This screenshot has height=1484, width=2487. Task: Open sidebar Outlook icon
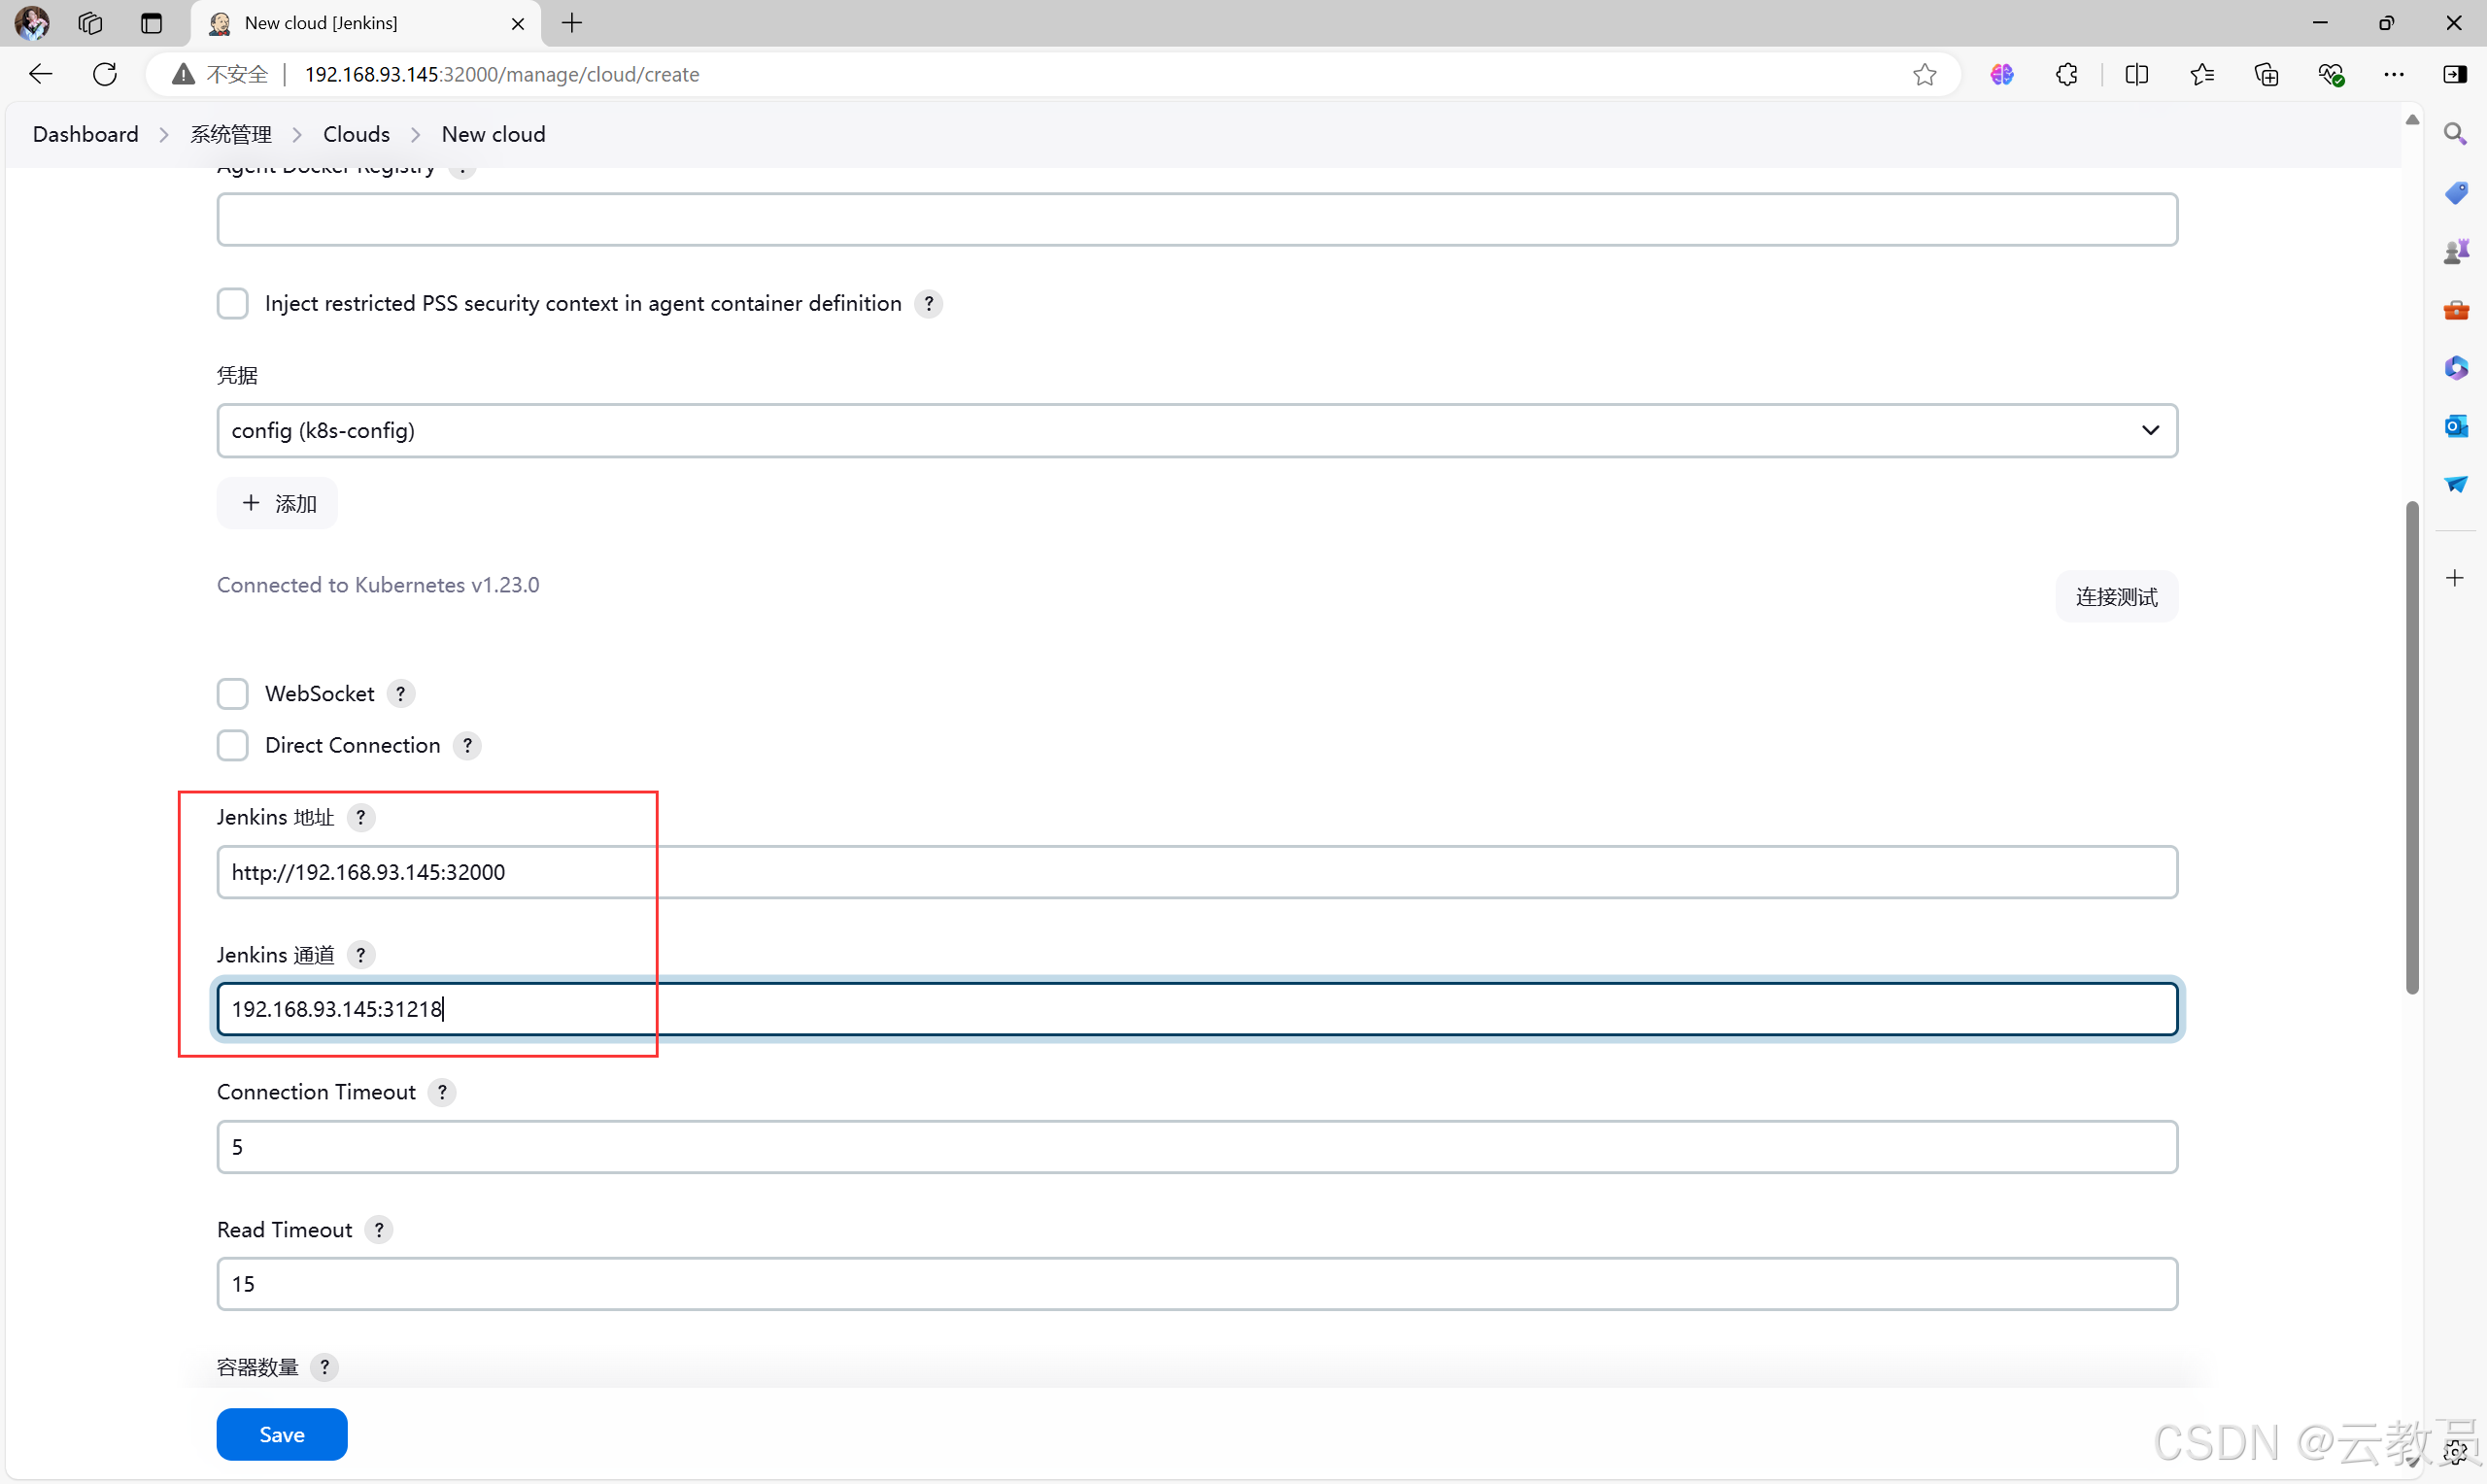pos(2456,426)
